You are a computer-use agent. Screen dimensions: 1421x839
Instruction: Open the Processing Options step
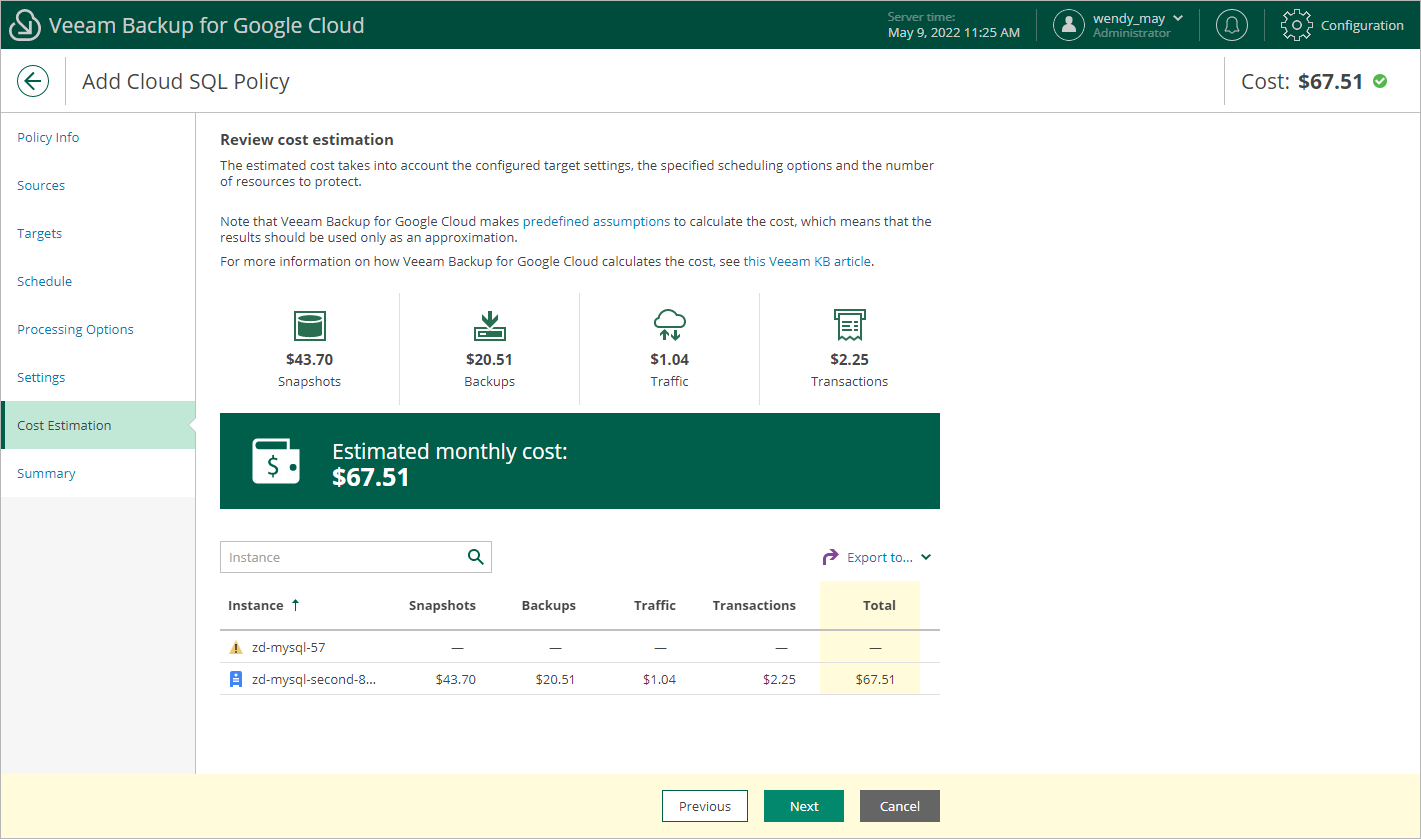tap(75, 329)
